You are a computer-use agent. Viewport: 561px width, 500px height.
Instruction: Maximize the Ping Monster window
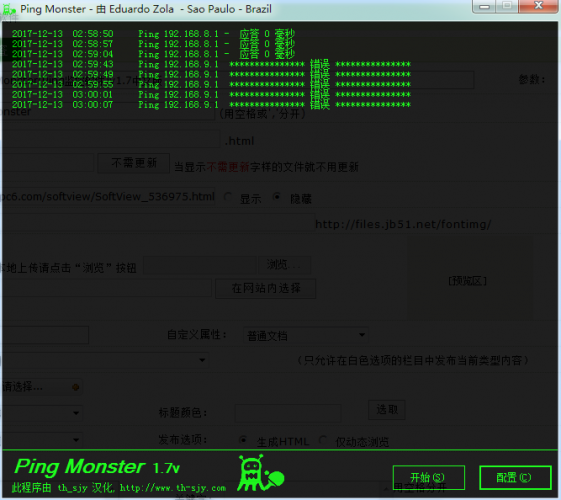click(x=507, y=6)
